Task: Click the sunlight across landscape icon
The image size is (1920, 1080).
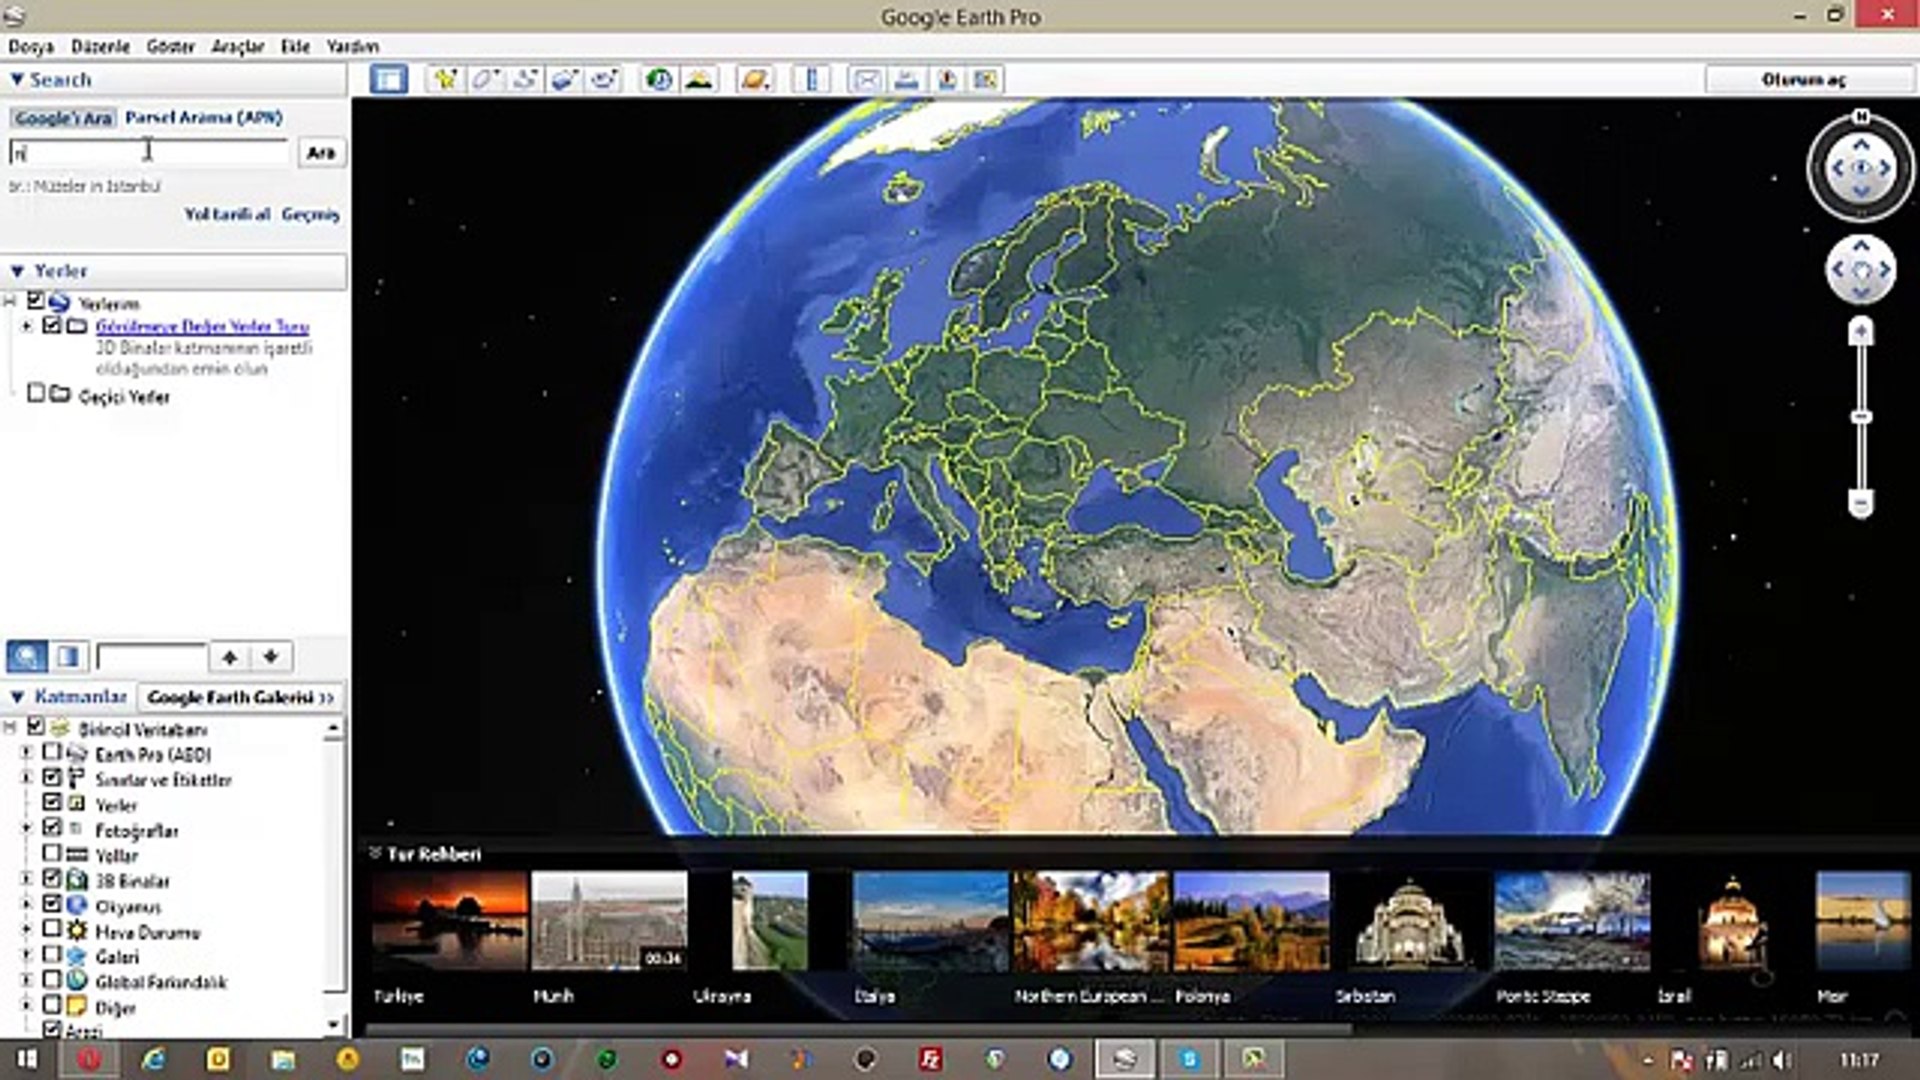Action: click(699, 80)
